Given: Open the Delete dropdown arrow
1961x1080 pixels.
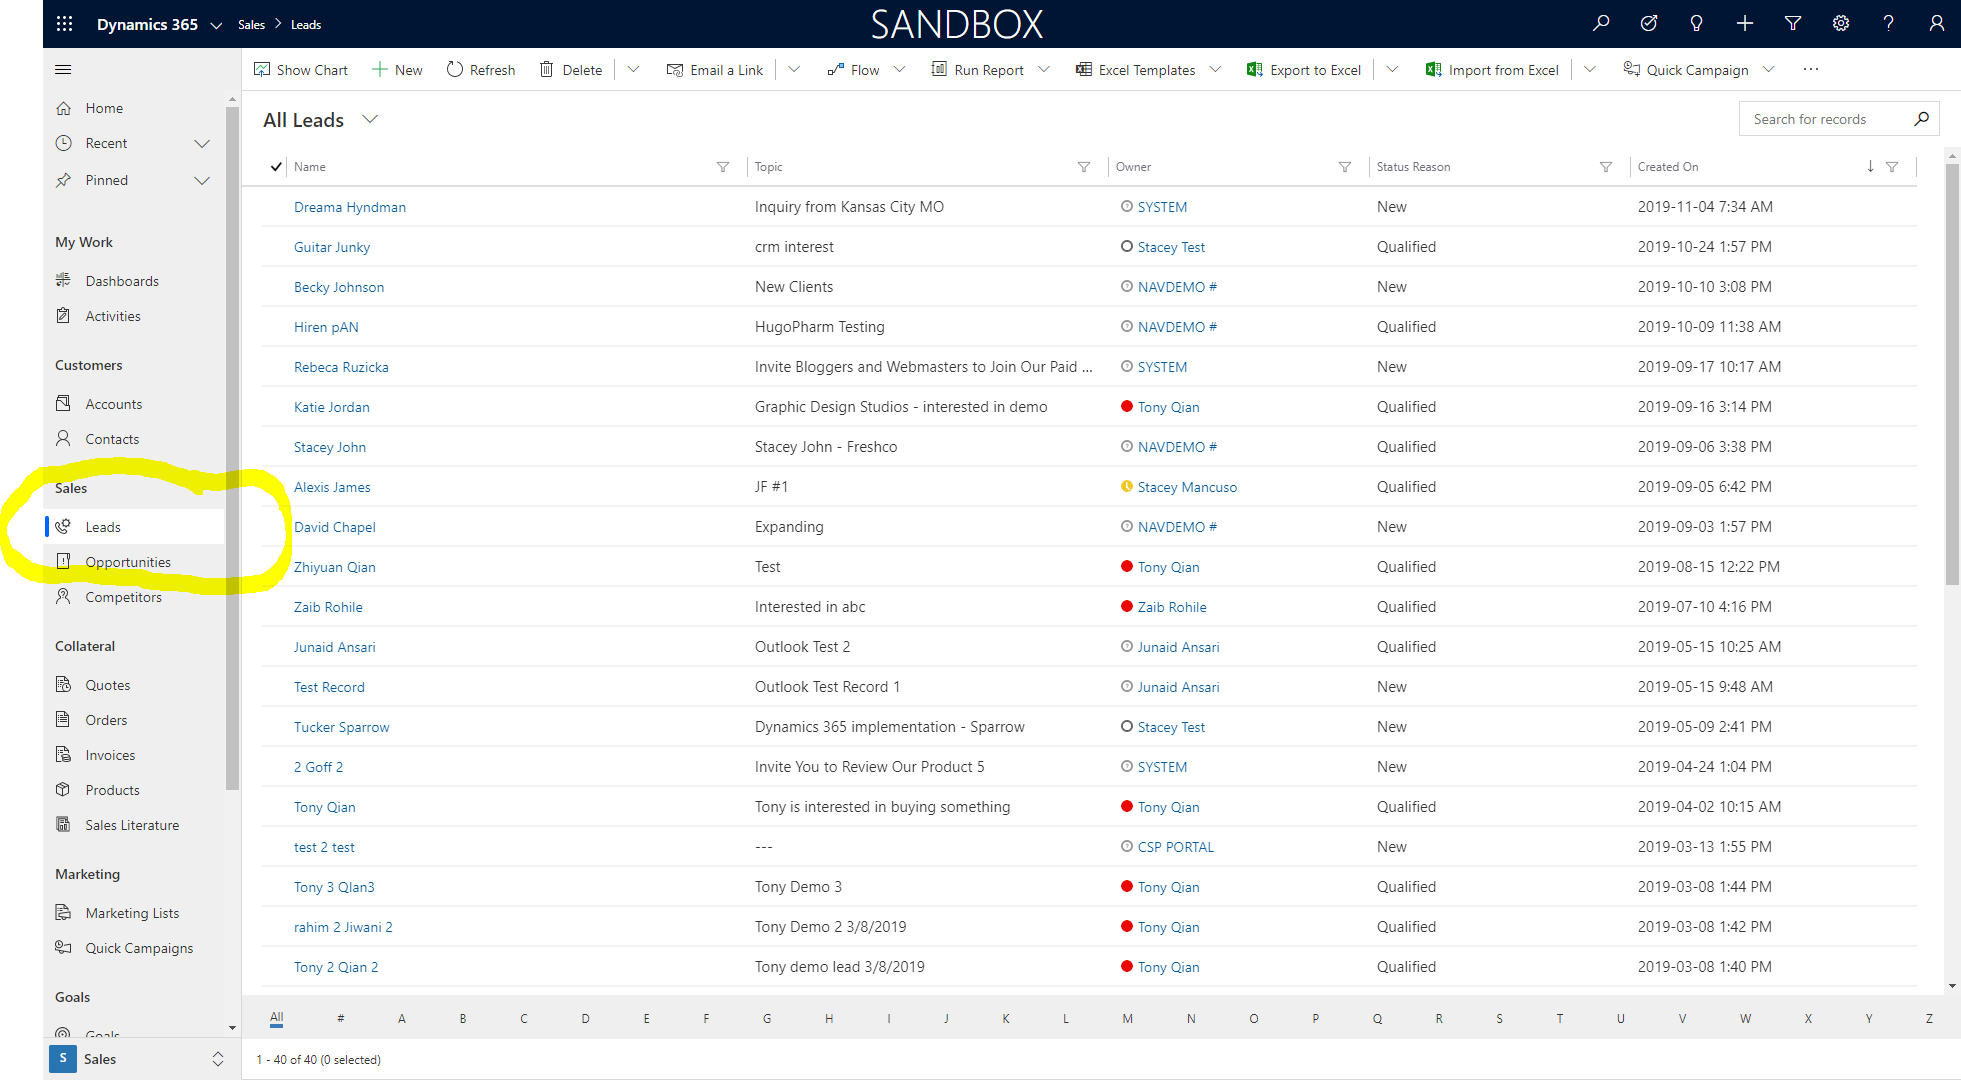Looking at the screenshot, I should 633,69.
